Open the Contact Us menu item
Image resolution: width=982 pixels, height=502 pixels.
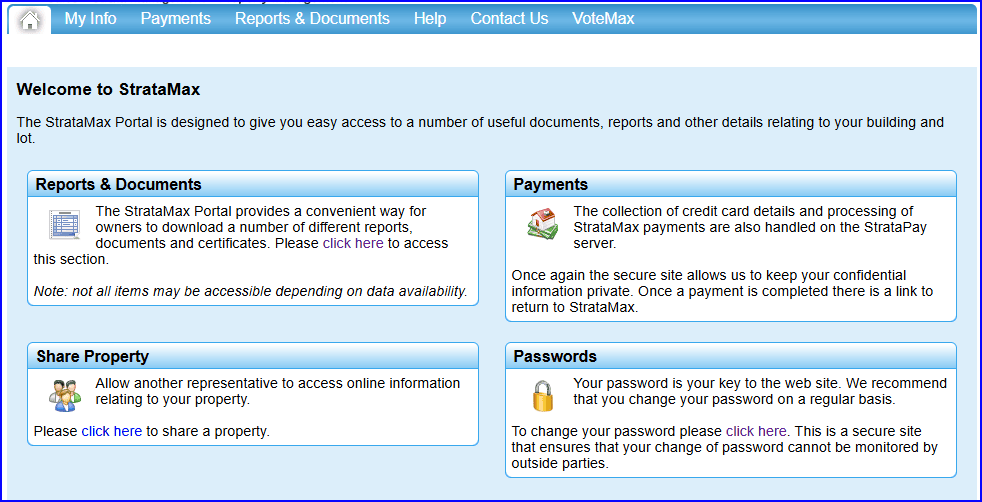(509, 19)
